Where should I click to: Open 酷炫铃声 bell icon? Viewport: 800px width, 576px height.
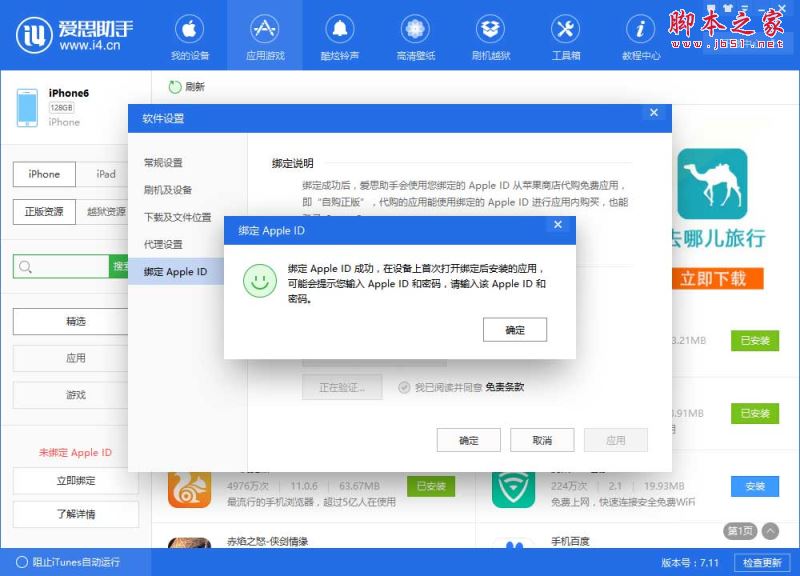[340, 30]
